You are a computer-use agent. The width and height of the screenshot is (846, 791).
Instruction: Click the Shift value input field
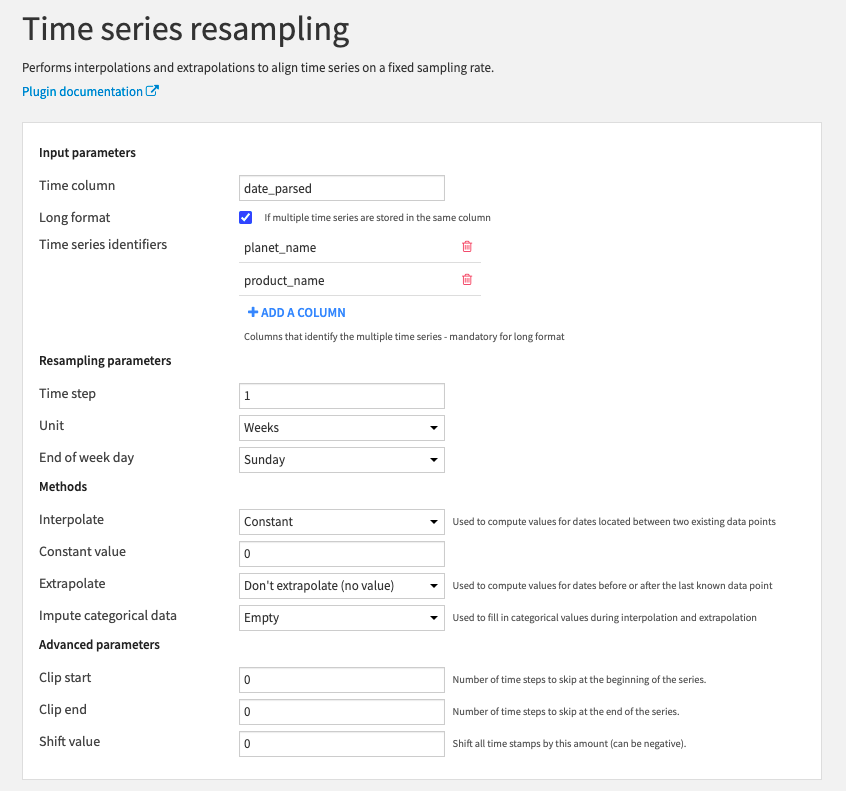pyautogui.click(x=342, y=744)
